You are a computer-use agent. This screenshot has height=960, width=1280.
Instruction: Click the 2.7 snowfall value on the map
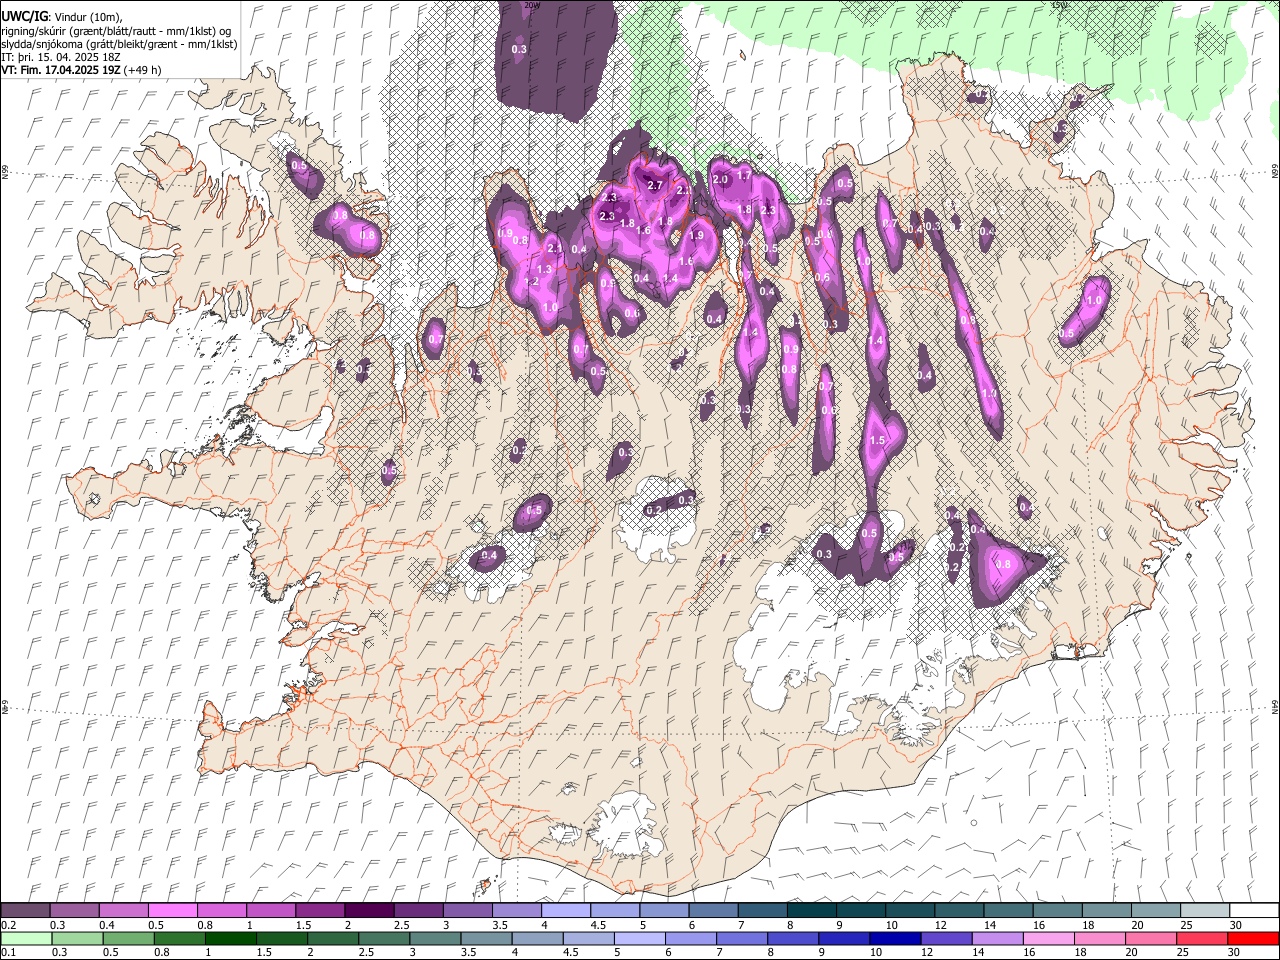click(655, 185)
